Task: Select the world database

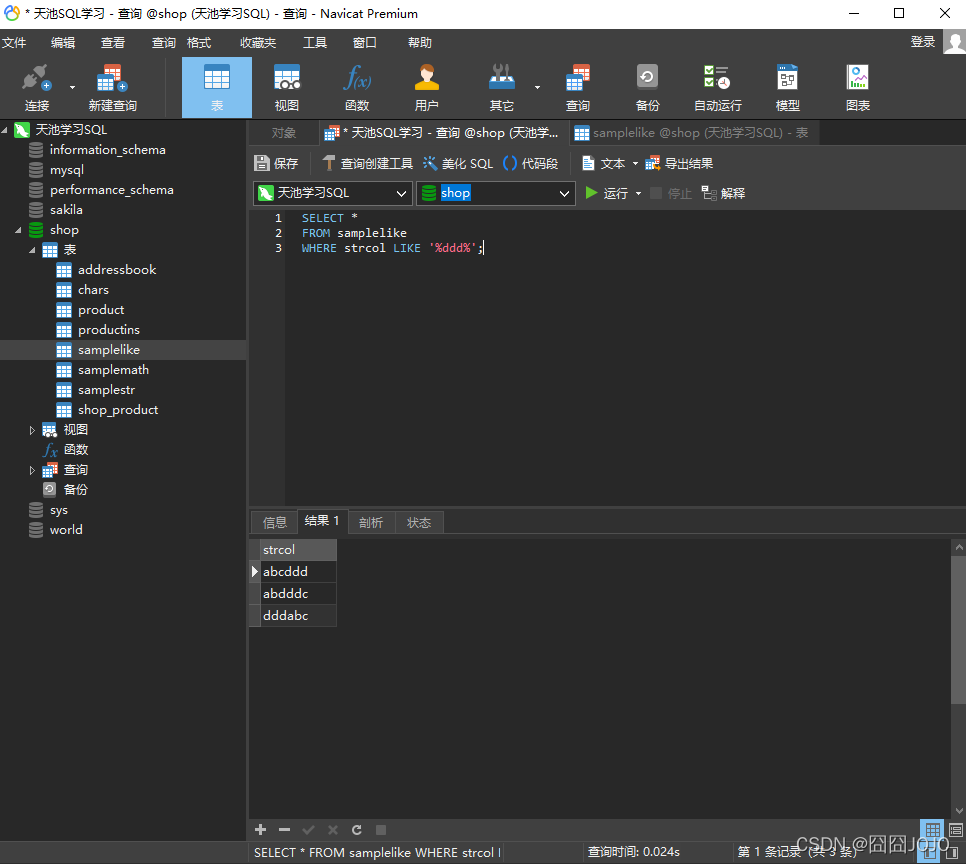Action: click(x=66, y=530)
